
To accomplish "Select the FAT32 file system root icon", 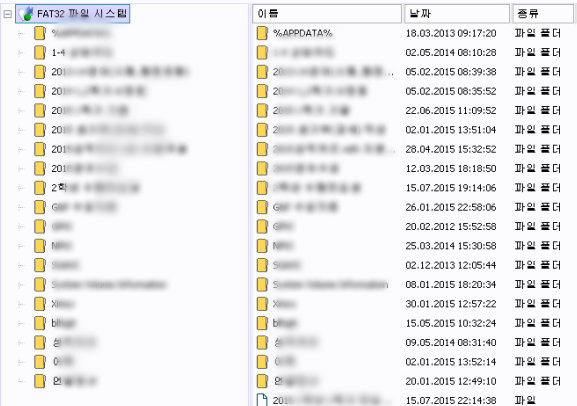I will coord(26,14).
